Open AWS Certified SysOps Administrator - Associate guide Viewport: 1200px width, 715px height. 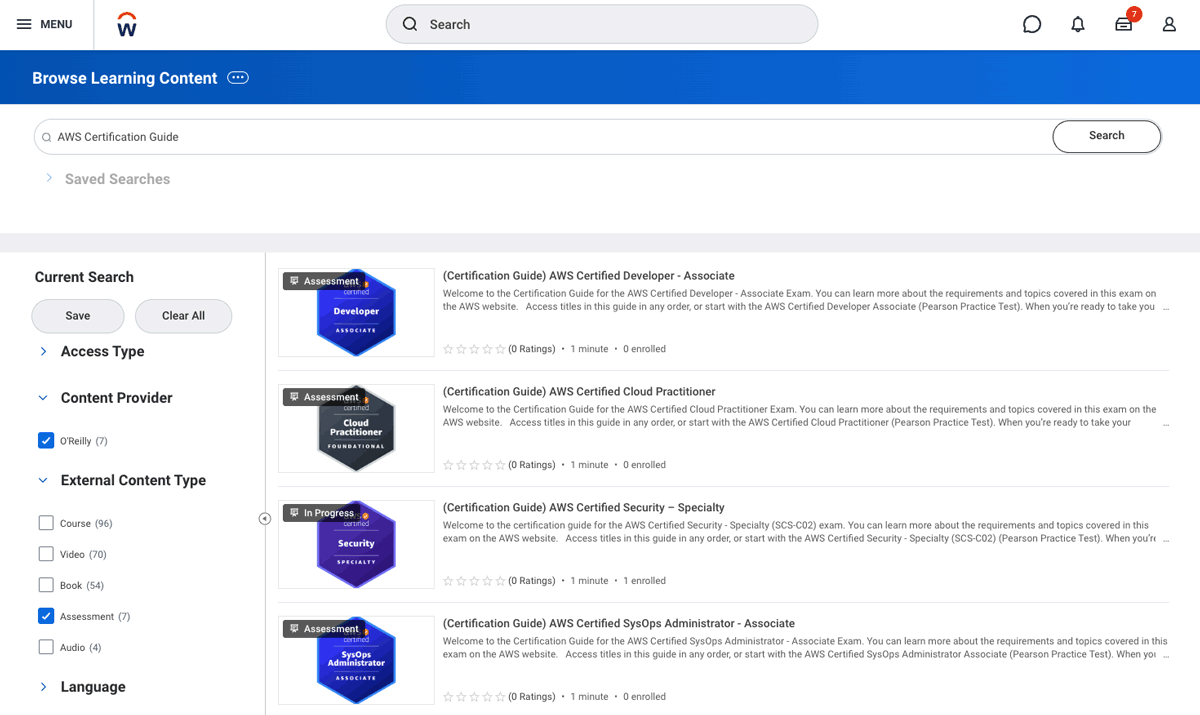click(619, 624)
